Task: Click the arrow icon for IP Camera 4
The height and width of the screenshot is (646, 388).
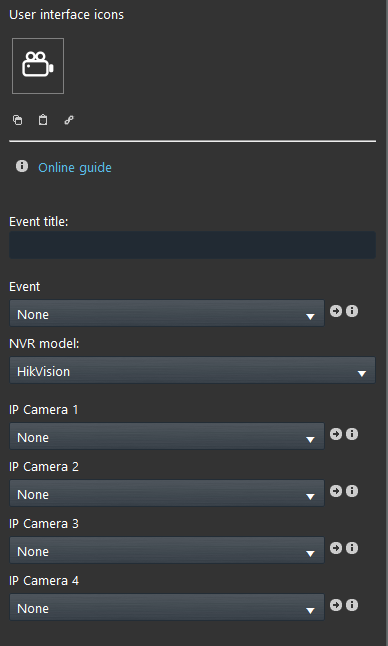Action: click(x=336, y=605)
